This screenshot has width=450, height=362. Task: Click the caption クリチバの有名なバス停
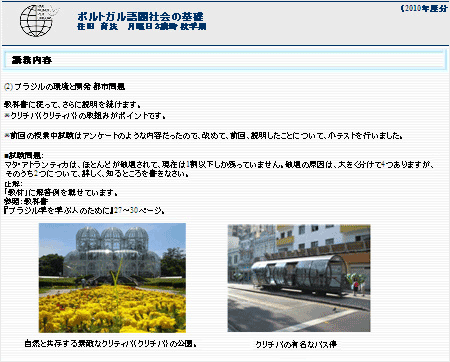click(x=296, y=344)
